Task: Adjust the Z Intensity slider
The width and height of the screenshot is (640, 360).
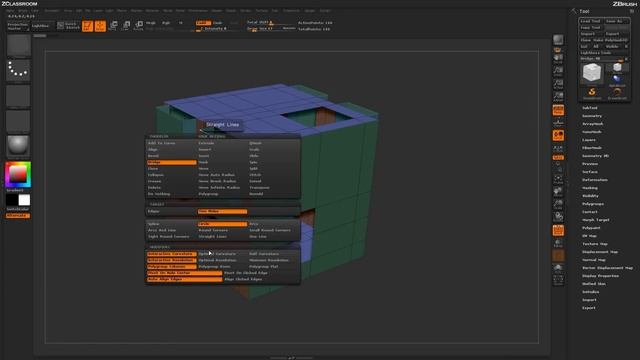Action: pos(213,29)
